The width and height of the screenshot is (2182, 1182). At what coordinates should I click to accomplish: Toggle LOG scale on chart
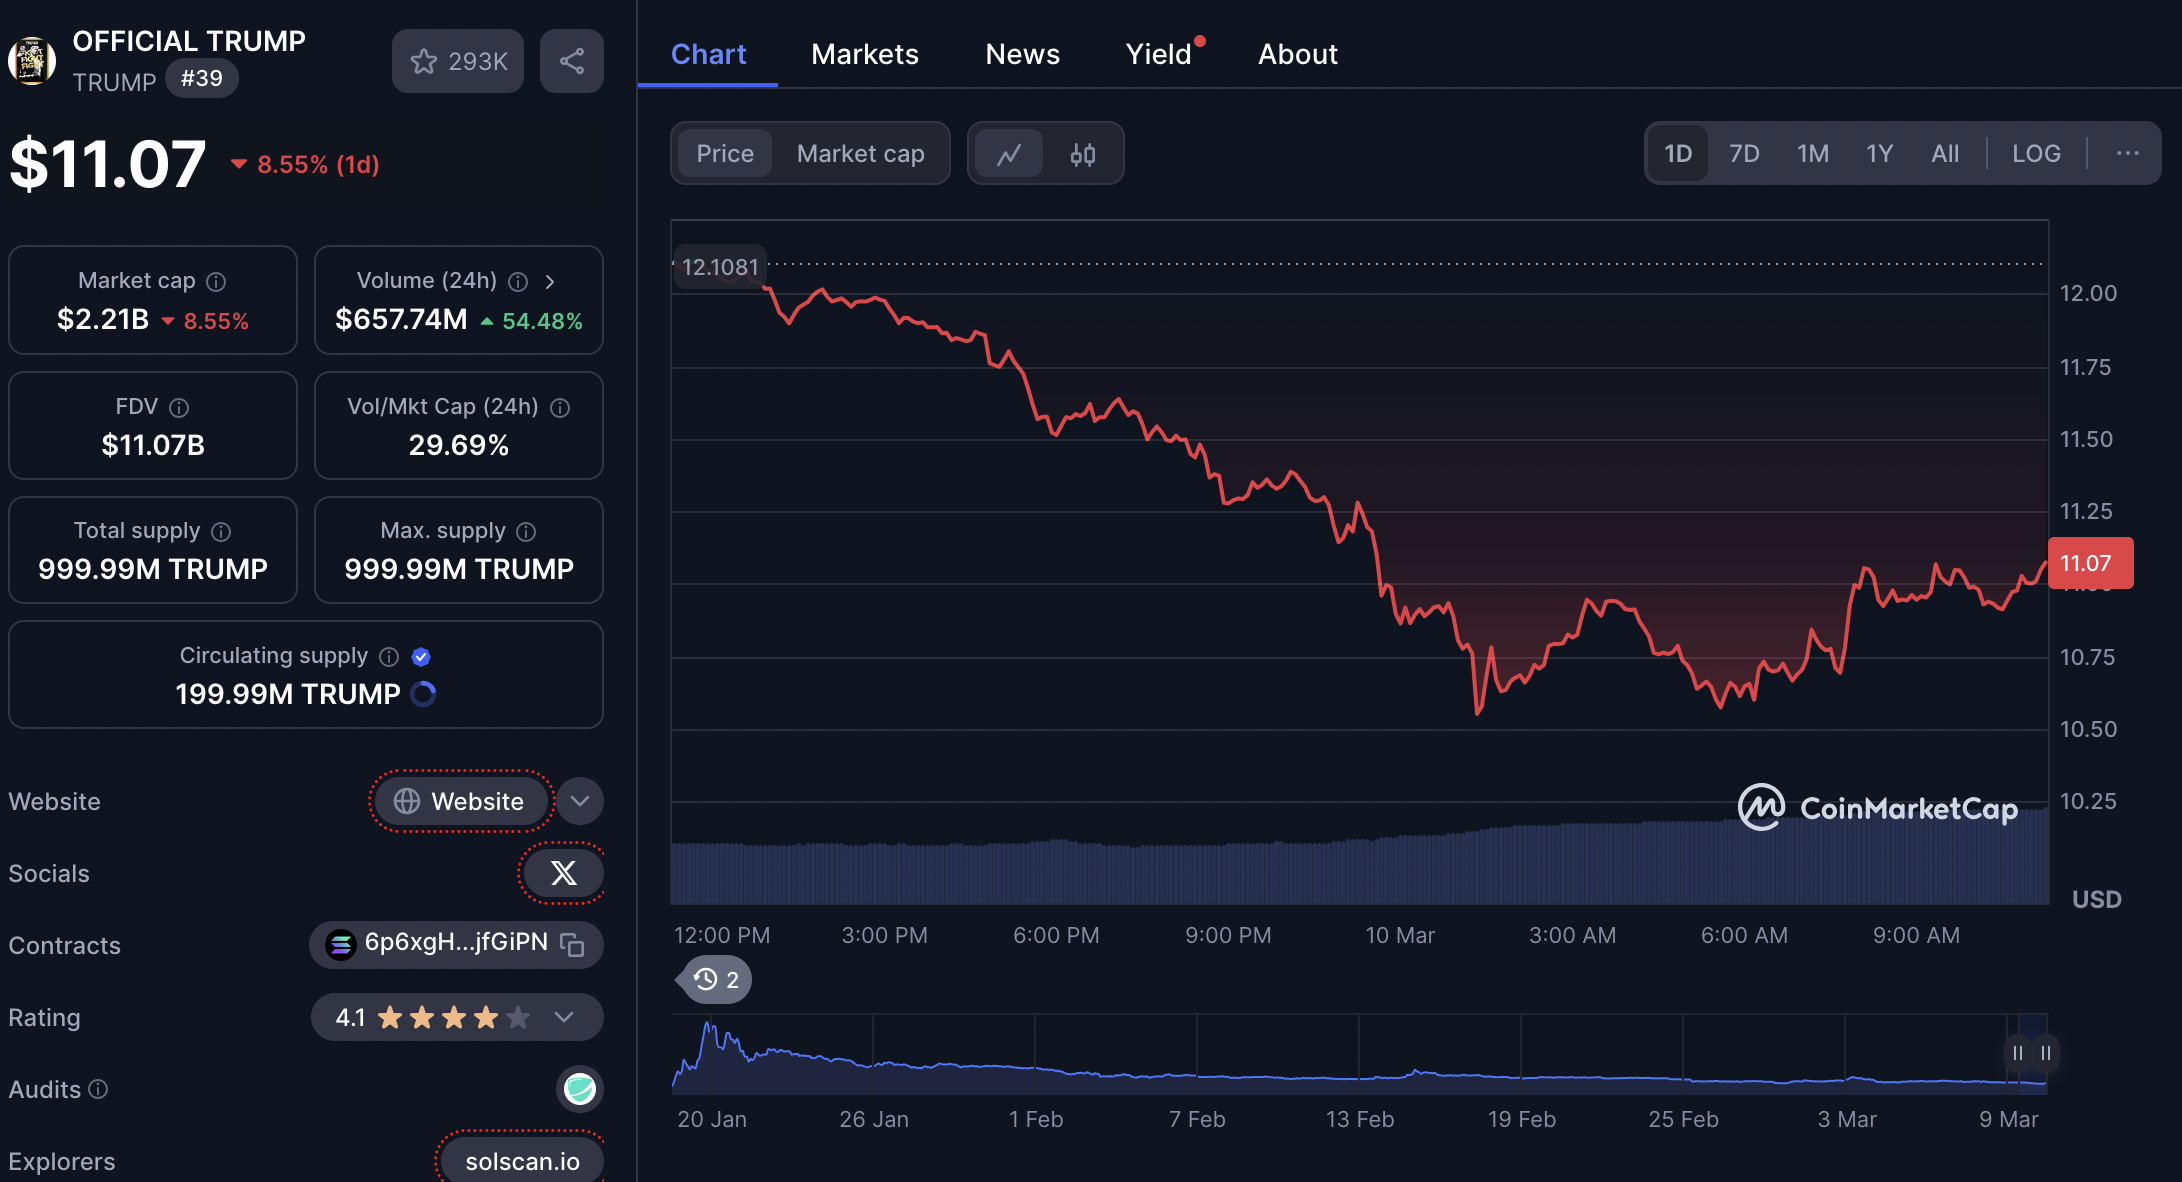pyautogui.click(x=2036, y=153)
